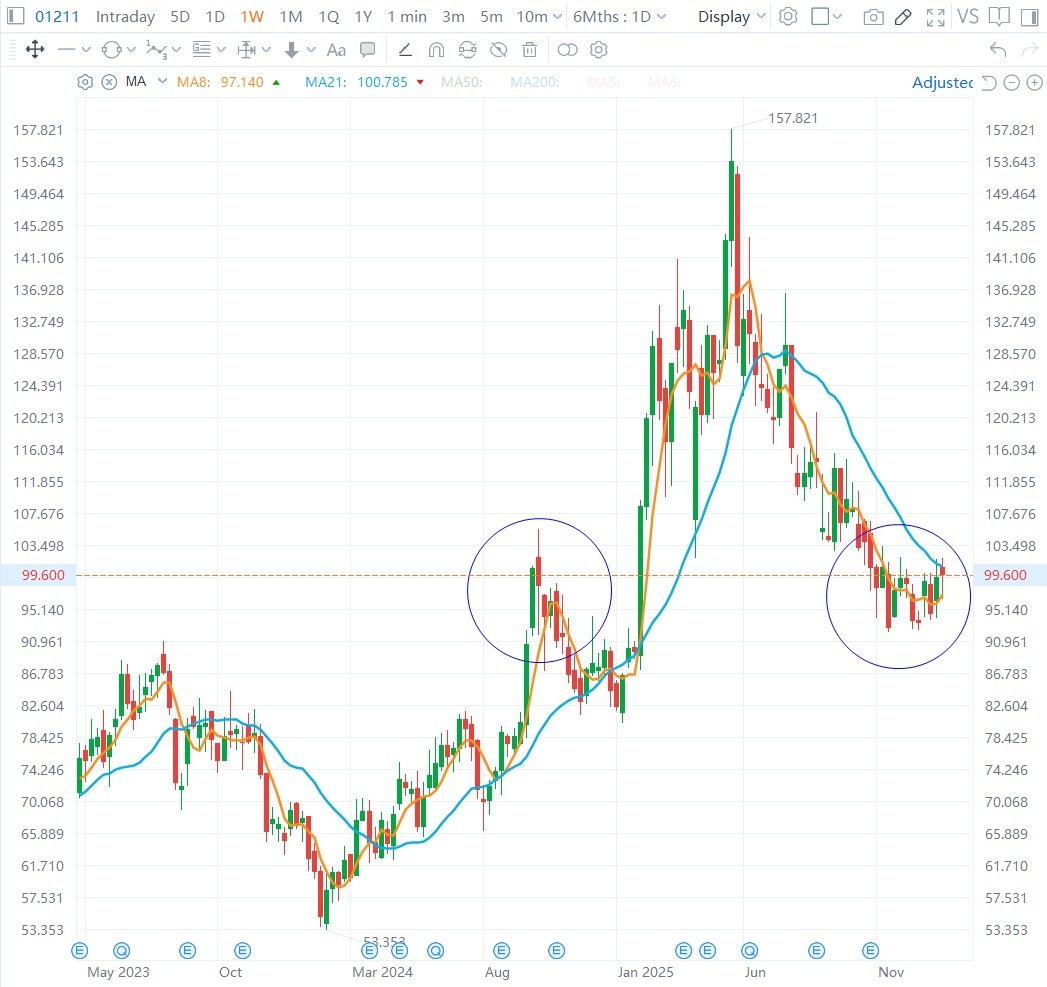Click the earnings marker below Aug

pos(501,950)
